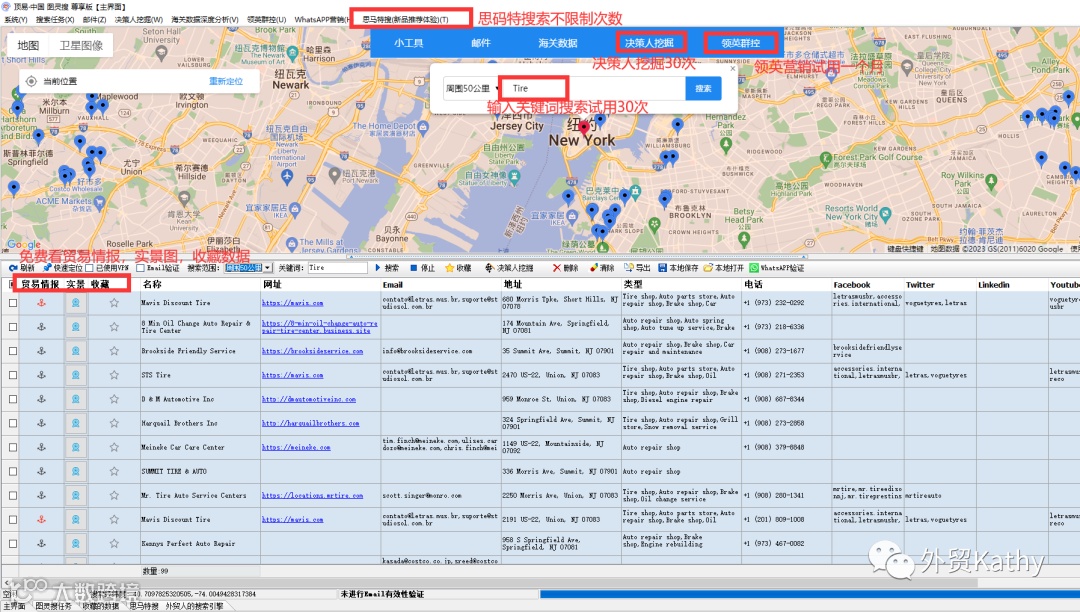Check row box for STS Tire
Viewport: 1080px width, 612px height.
(x=12, y=375)
